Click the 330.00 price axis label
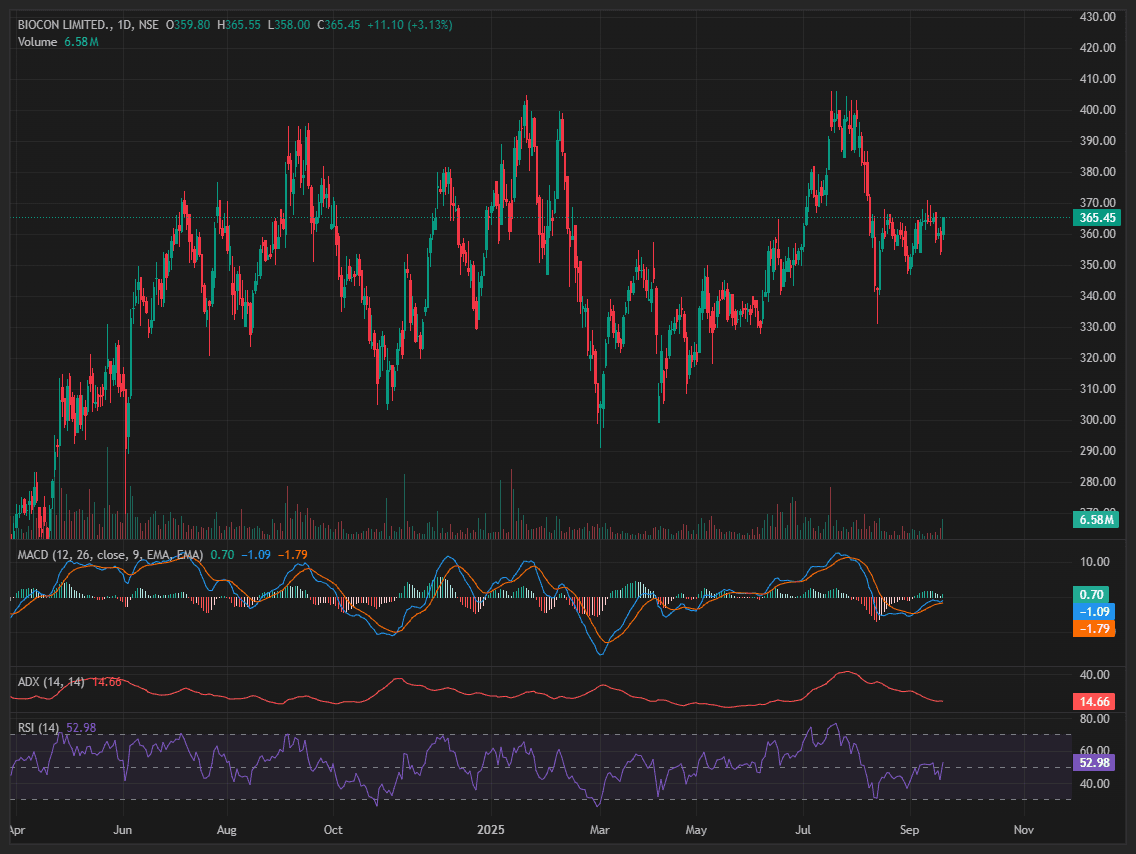This screenshot has height=854, width=1136. click(x=1097, y=327)
